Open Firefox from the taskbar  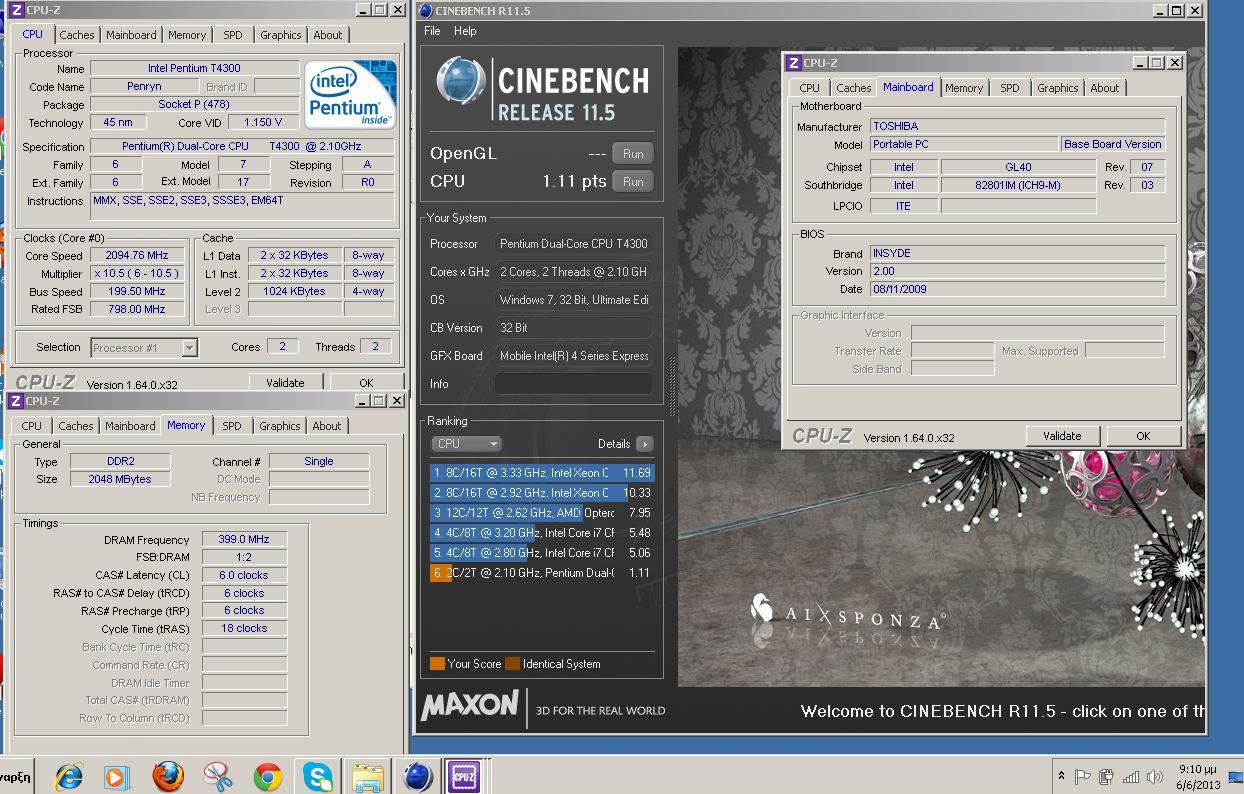tap(168, 776)
